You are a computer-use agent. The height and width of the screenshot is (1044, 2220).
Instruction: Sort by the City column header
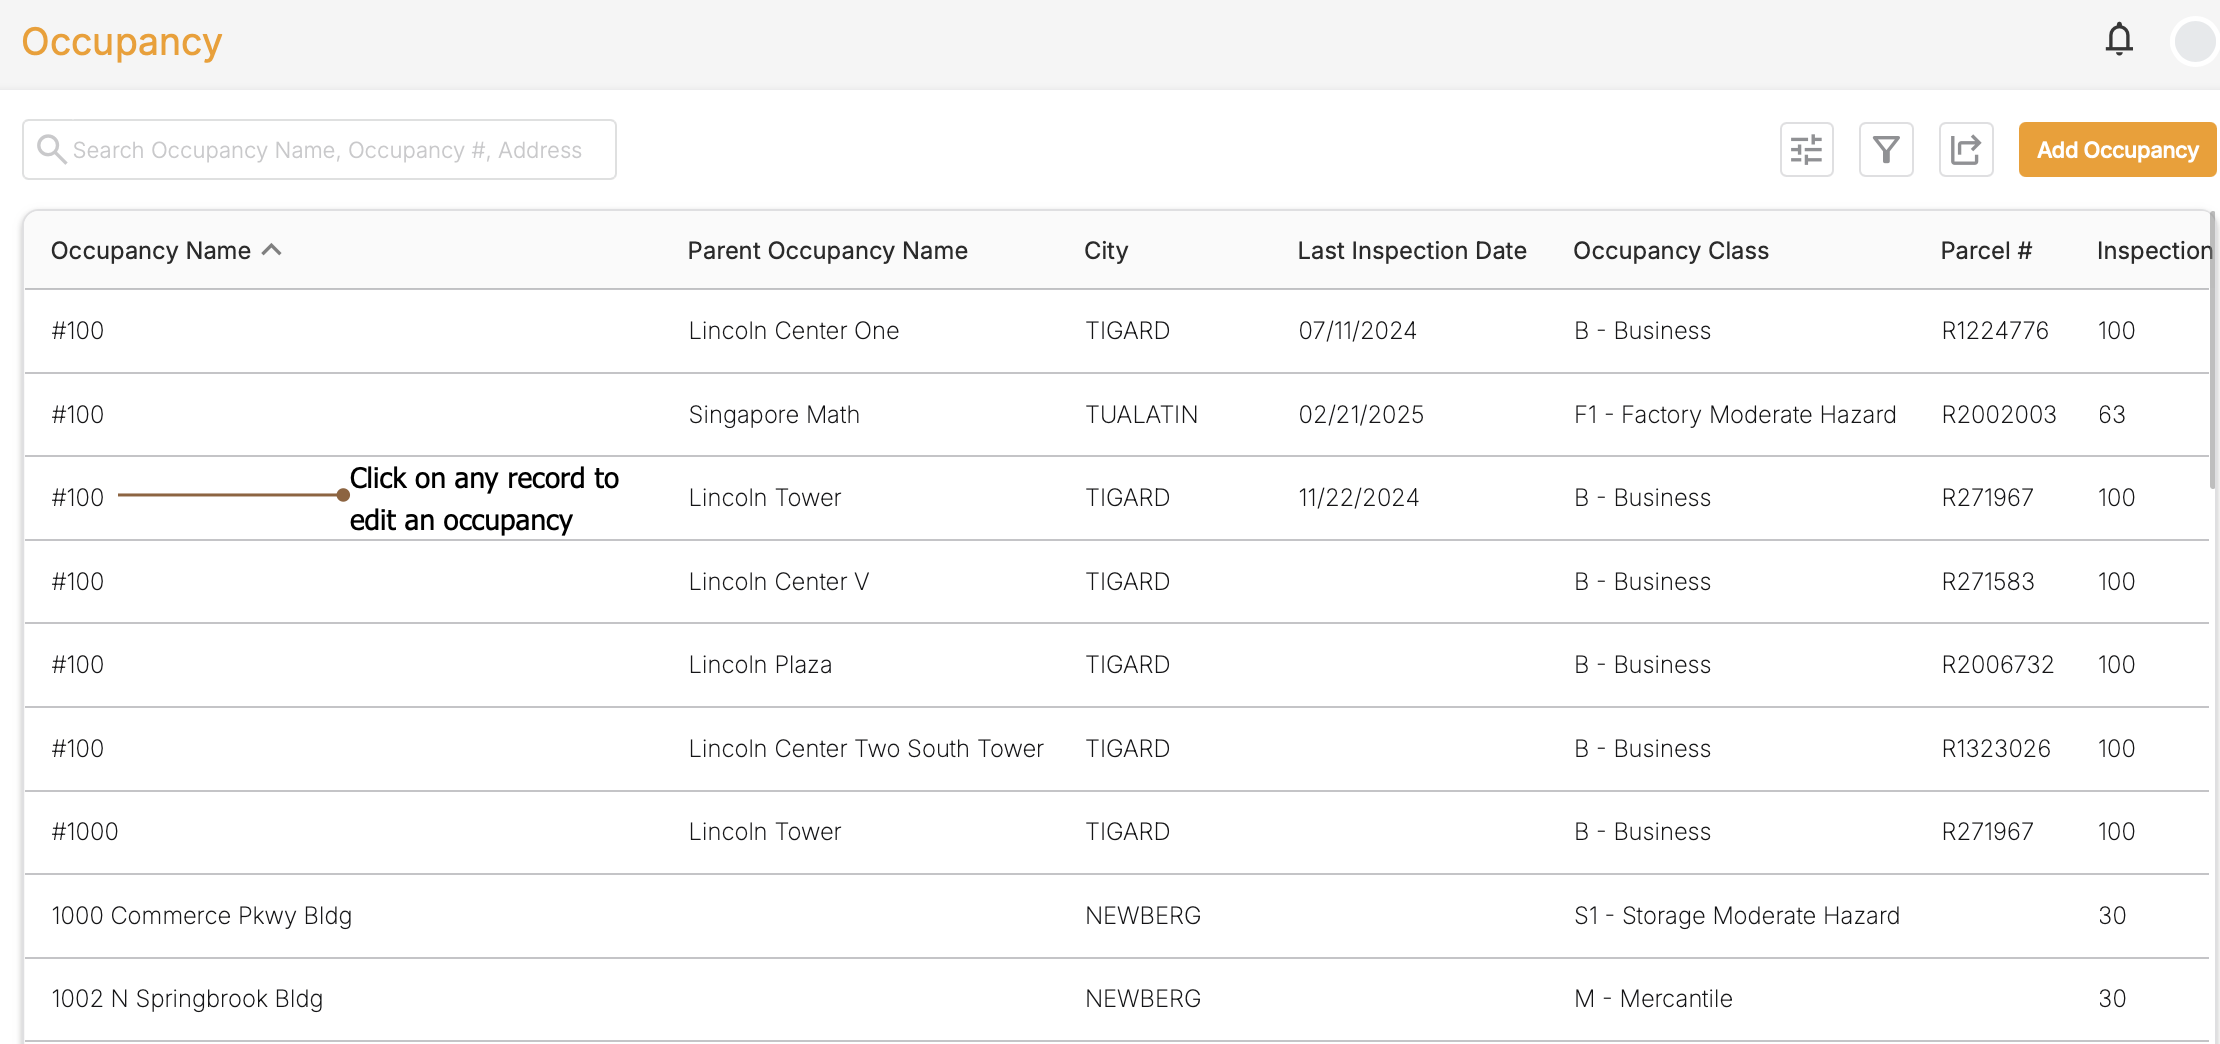pos(1106,251)
